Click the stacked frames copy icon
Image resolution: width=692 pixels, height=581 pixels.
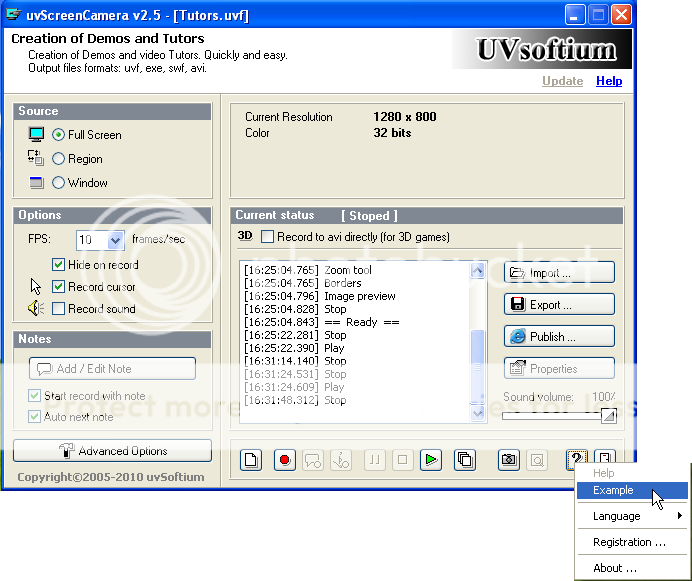pyautogui.click(x=465, y=460)
